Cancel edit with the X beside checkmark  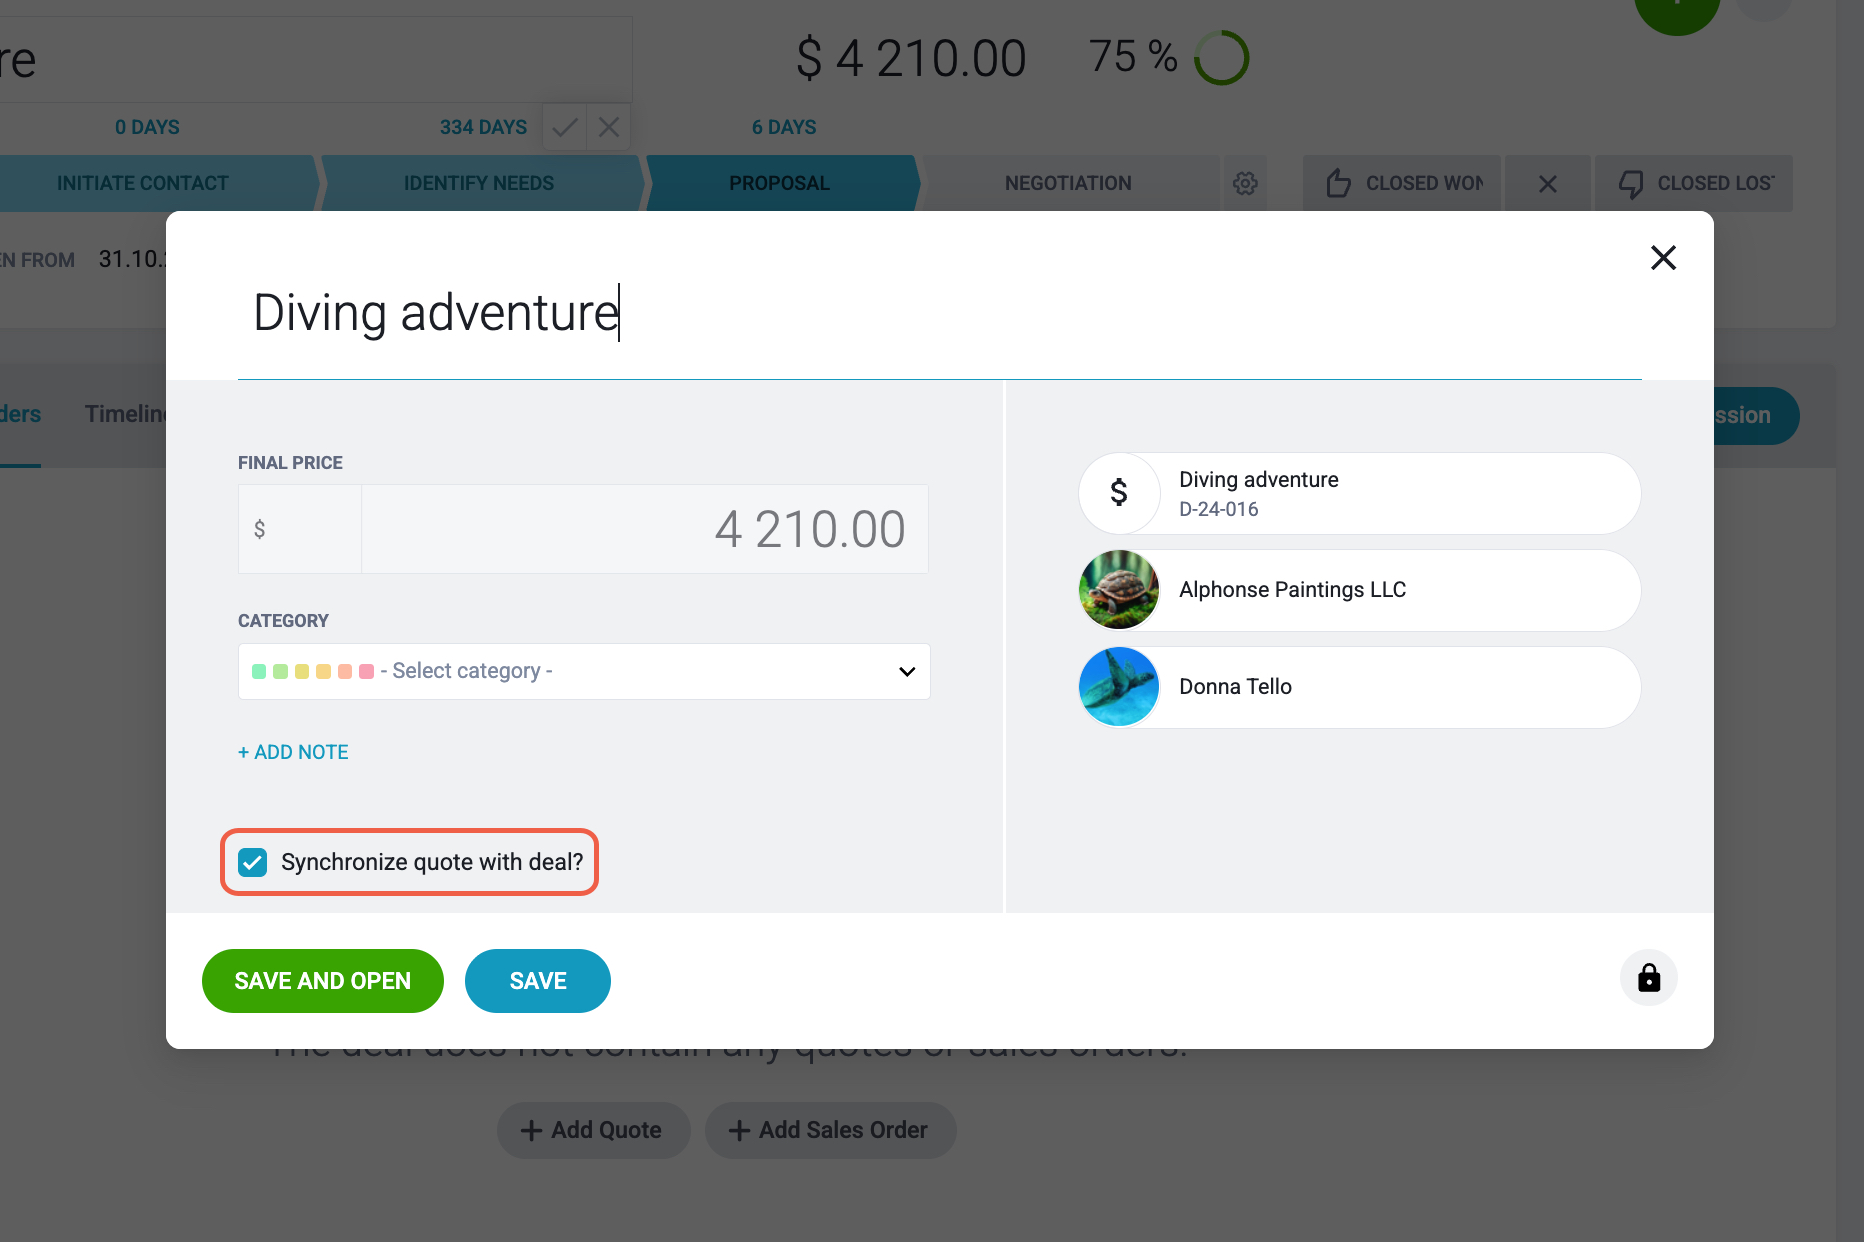[x=609, y=127]
